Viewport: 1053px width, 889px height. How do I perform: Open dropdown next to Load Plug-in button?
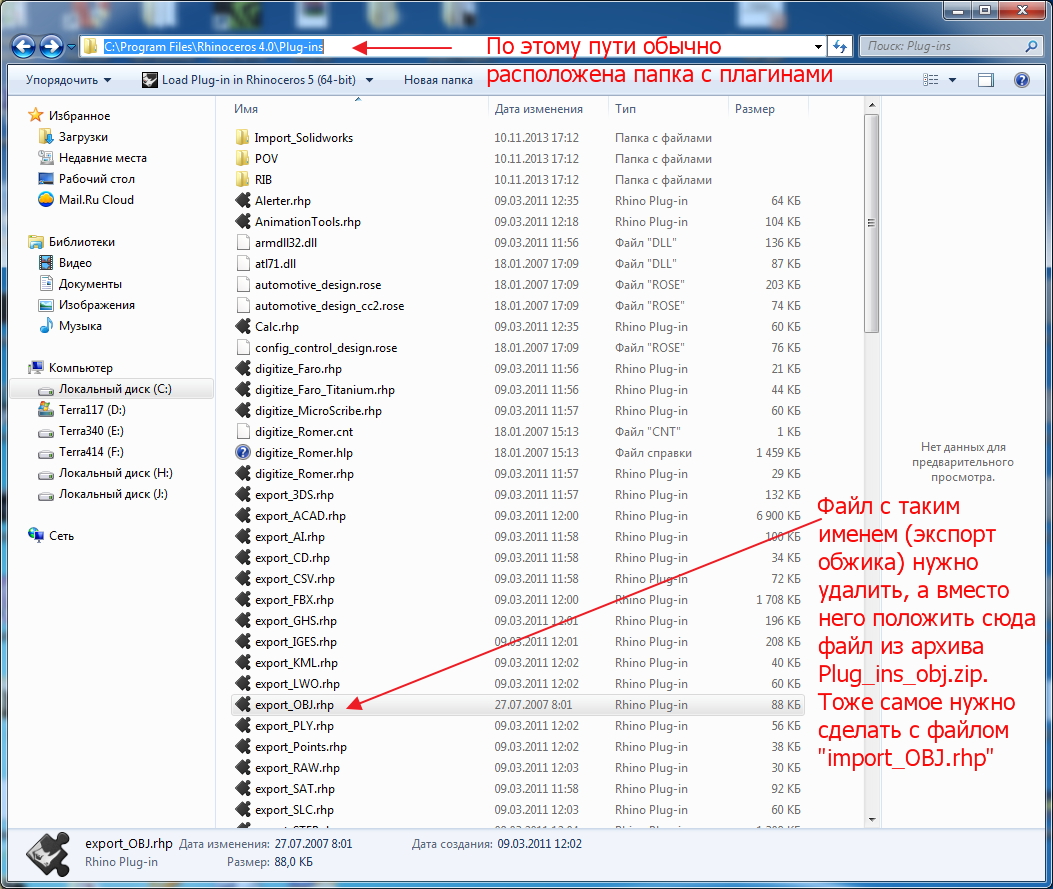[x=369, y=80]
